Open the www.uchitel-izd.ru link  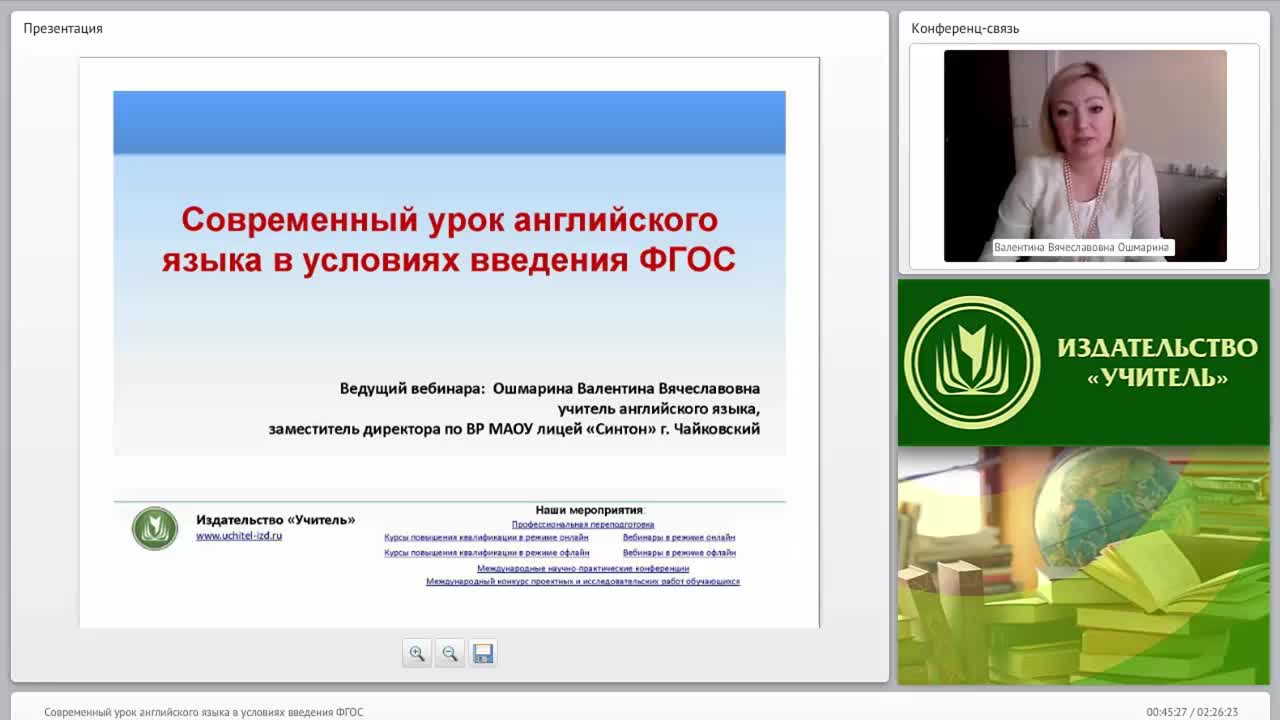[239, 536]
